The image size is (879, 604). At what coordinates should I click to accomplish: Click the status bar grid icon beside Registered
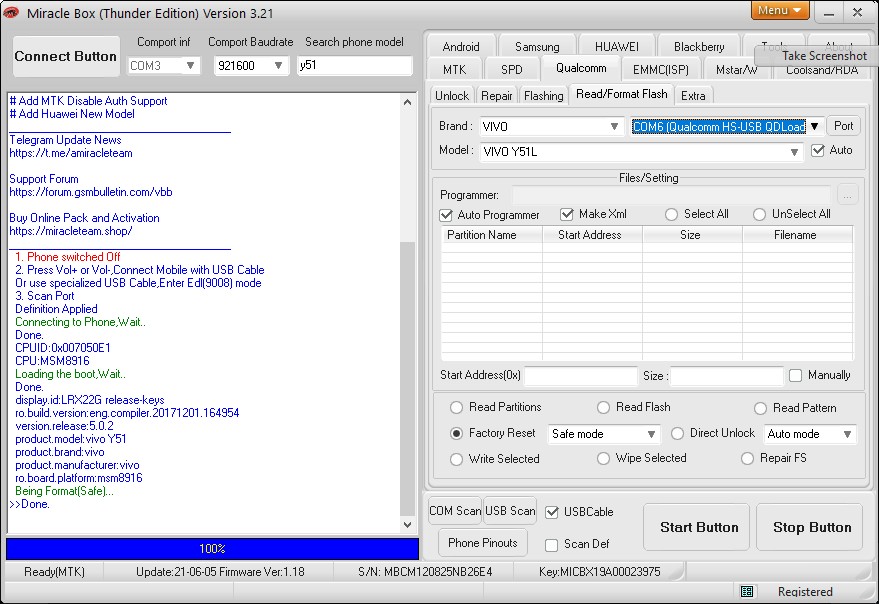pos(747,591)
